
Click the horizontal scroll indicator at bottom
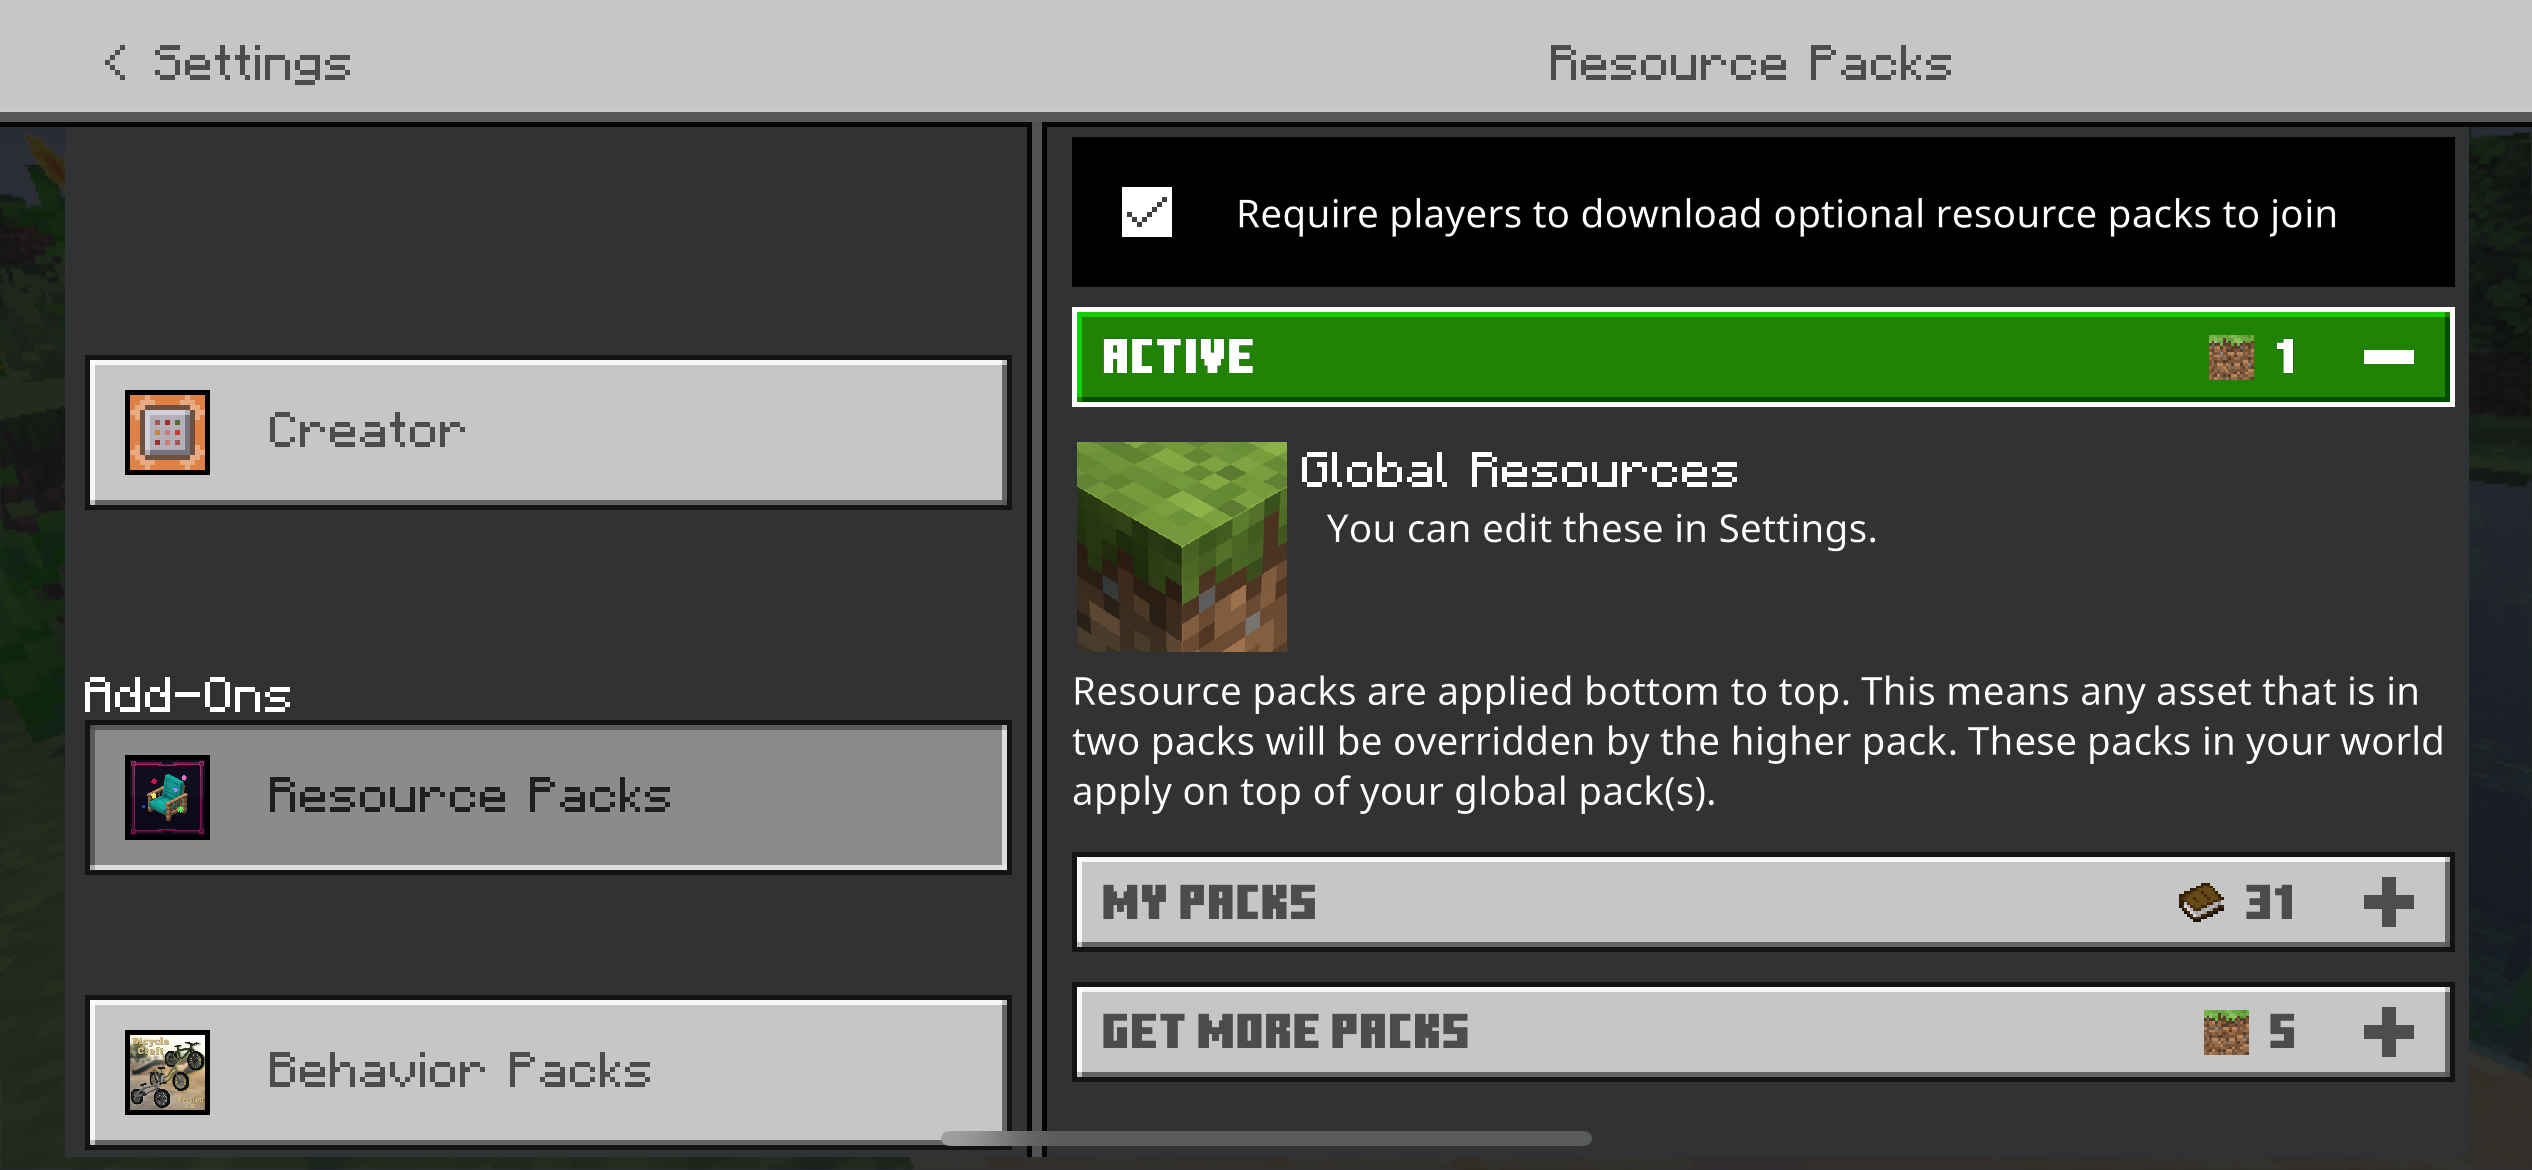pyautogui.click(x=1266, y=1138)
